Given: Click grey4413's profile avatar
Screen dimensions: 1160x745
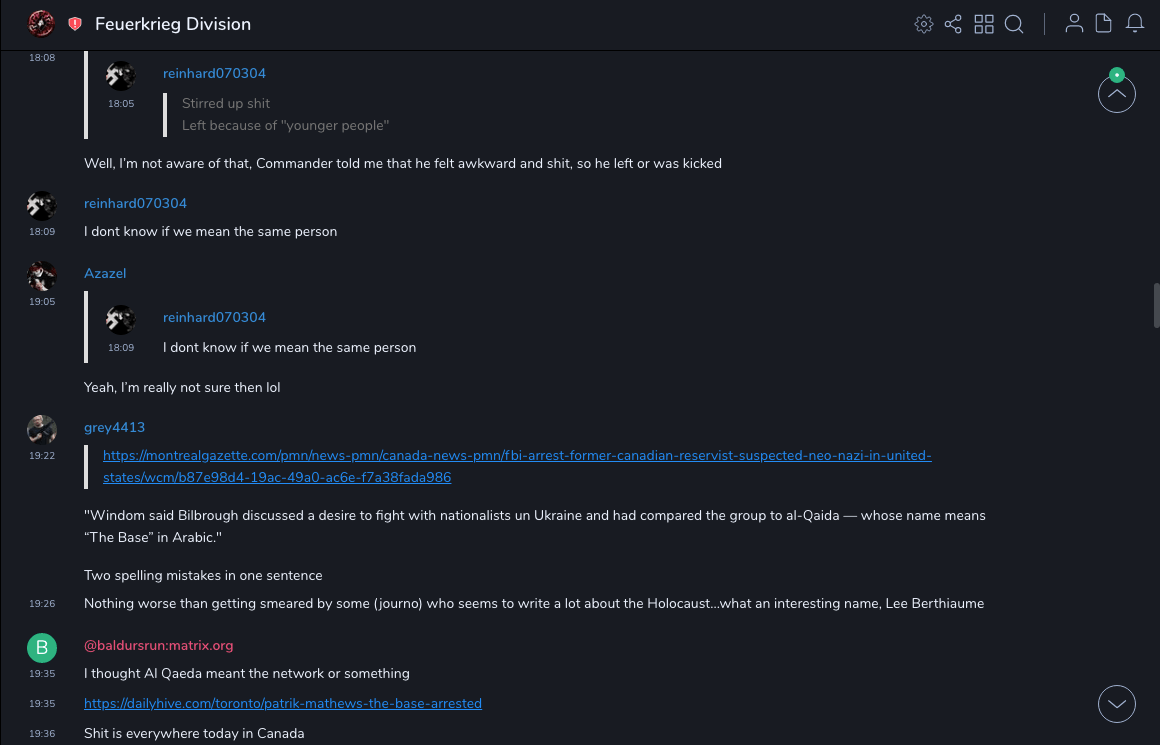Looking at the screenshot, I should click(42, 430).
